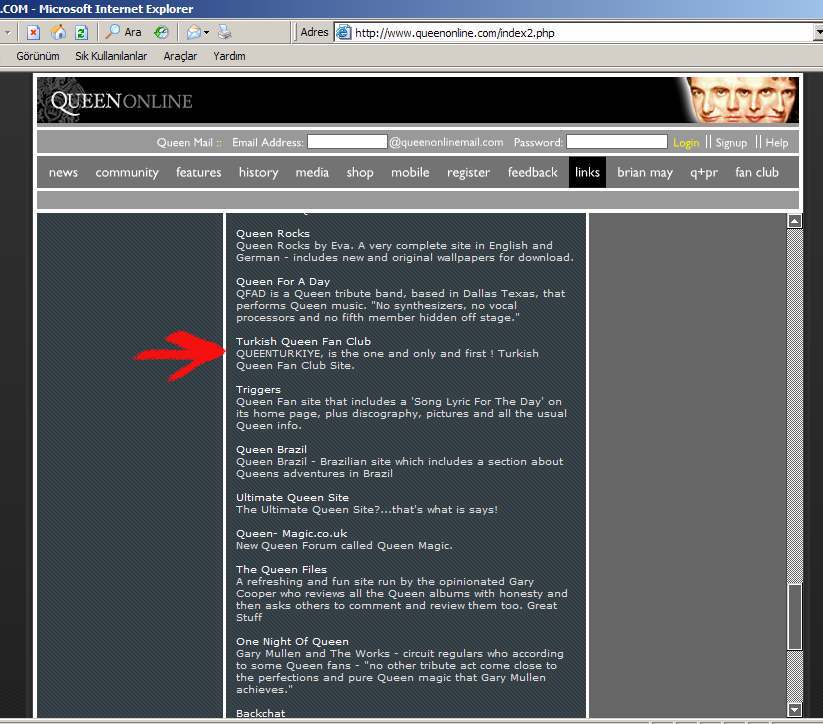Open the One Night Of Queen link
This screenshot has height=724, width=823.
click(292, 642)
